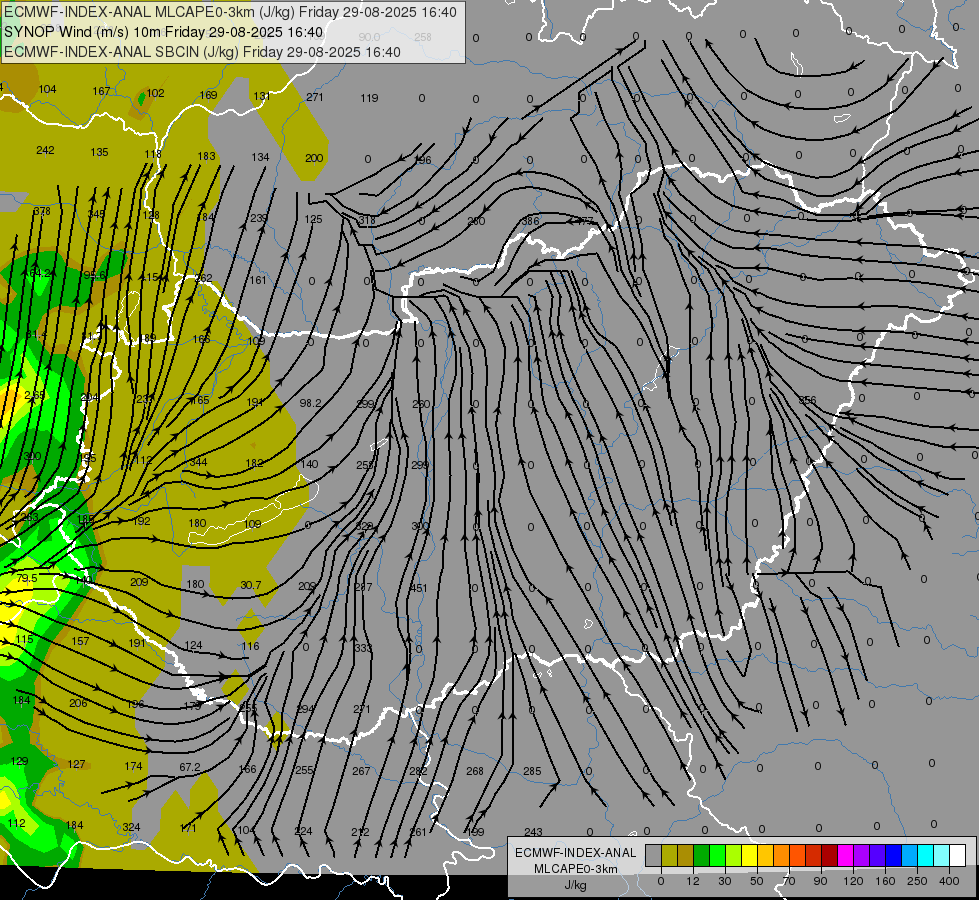Click the map value 183
The width and height of the screenshot is (979, 900).
tap(207, 156)
